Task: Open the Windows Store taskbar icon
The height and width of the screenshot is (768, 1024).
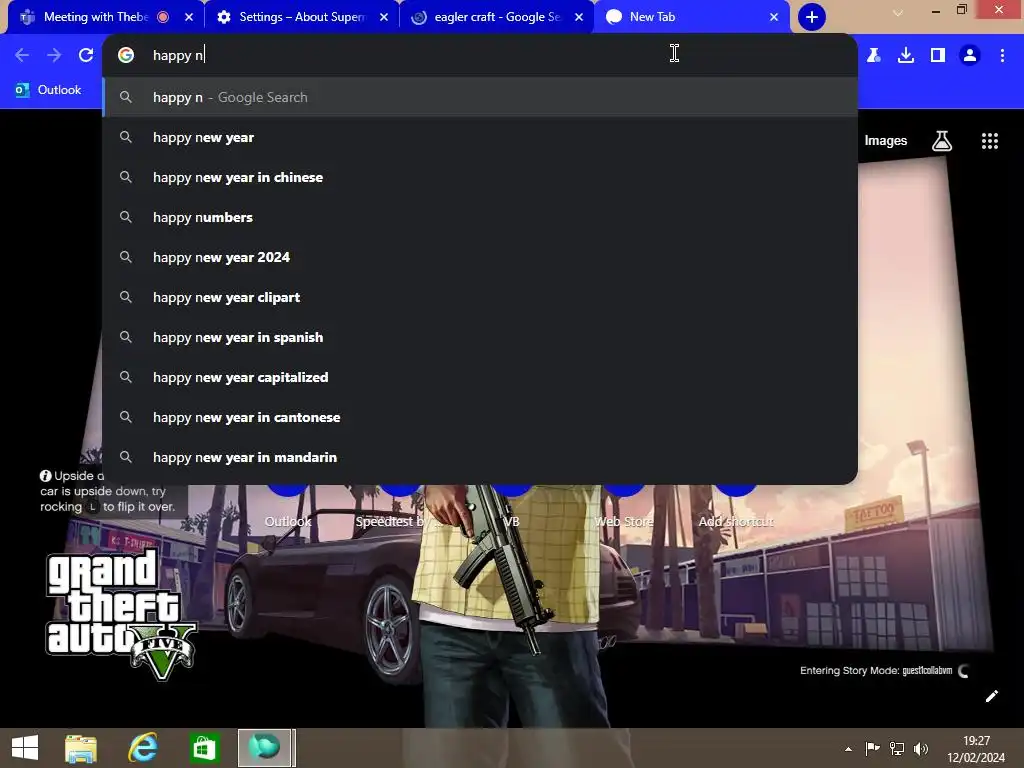Action: point(204,748)
